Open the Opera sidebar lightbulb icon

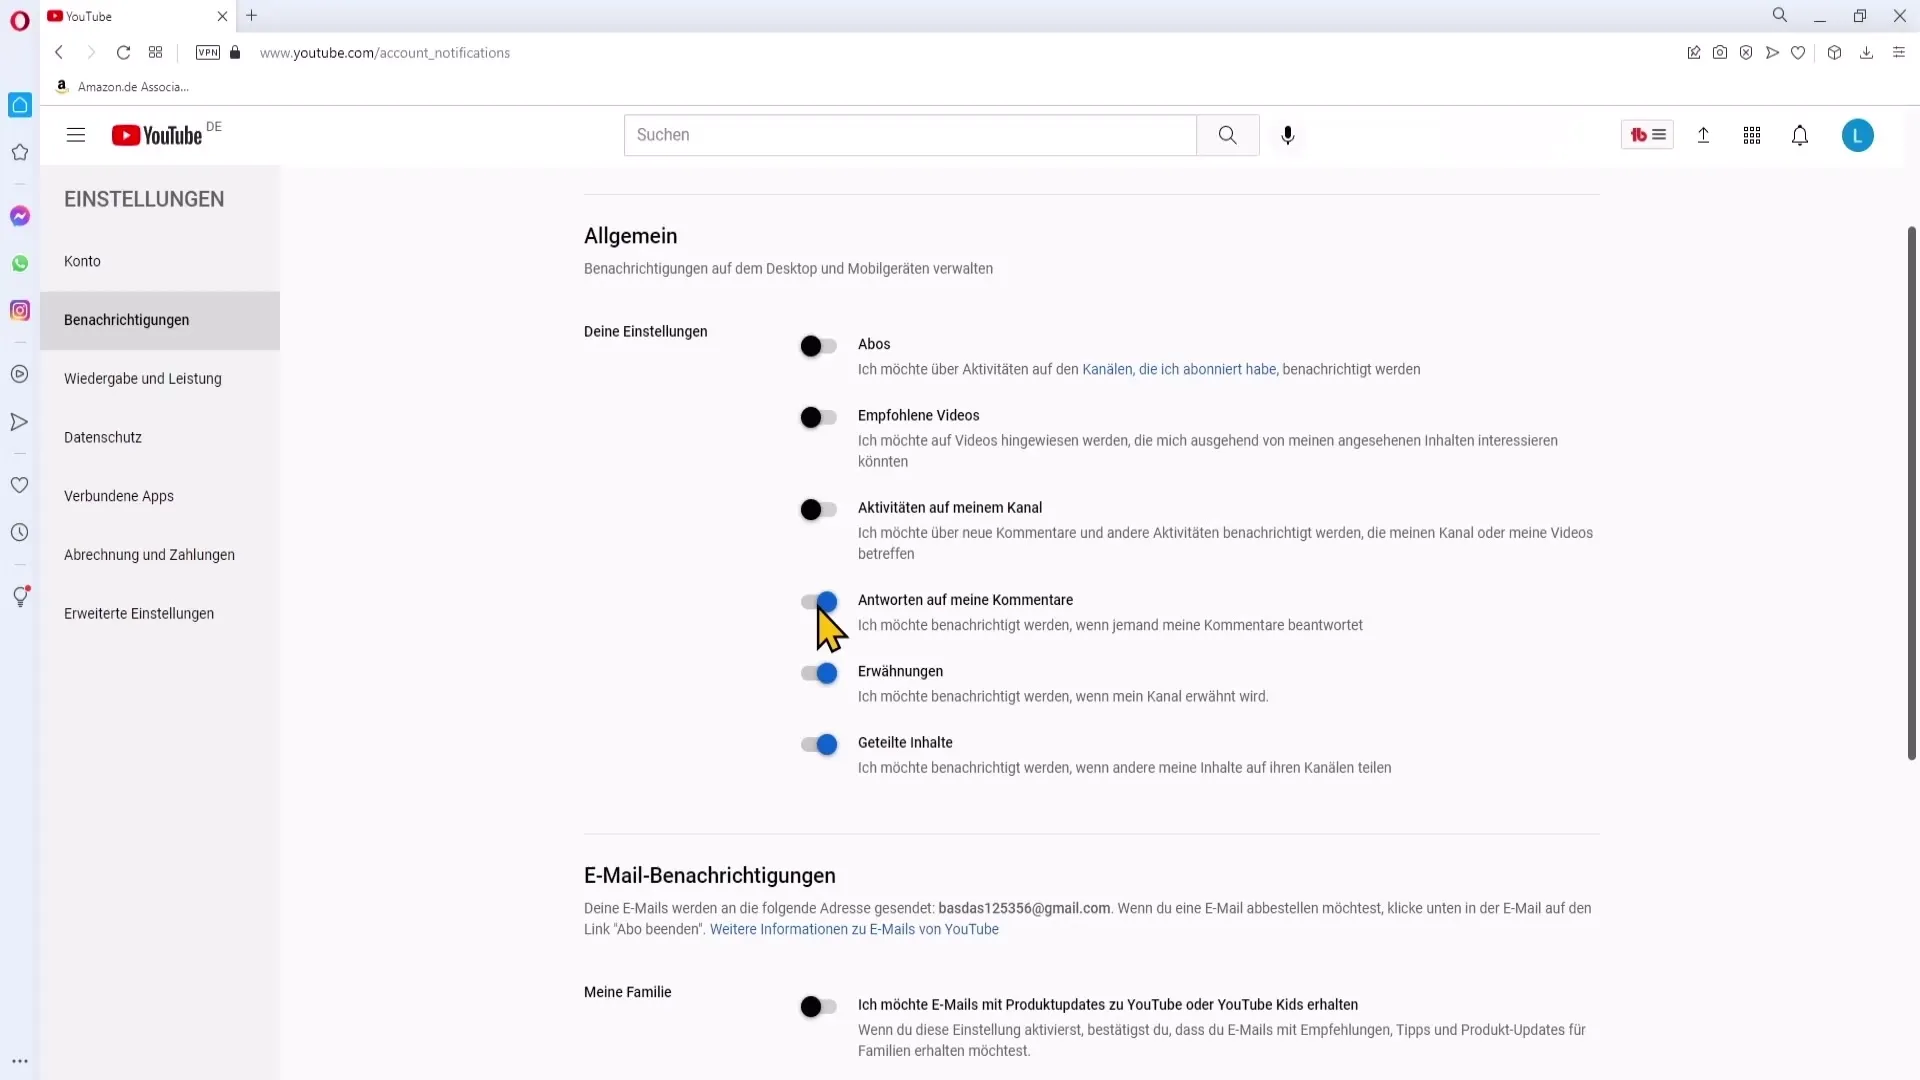point(20,597)
